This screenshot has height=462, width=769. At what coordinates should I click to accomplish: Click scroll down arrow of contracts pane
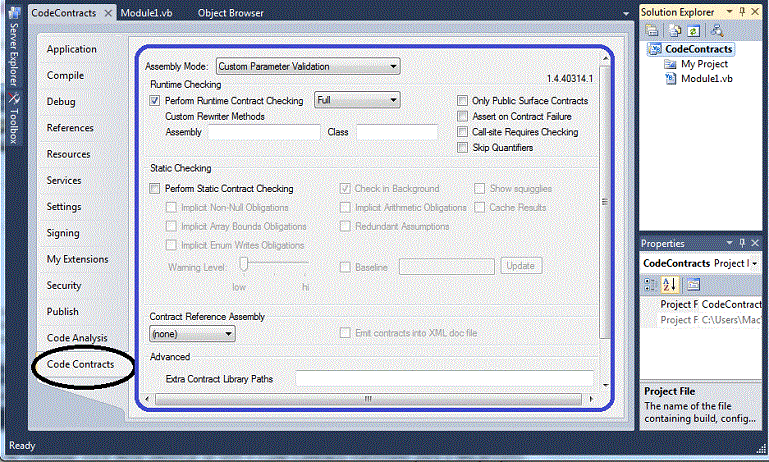click(x=605, y=385)
